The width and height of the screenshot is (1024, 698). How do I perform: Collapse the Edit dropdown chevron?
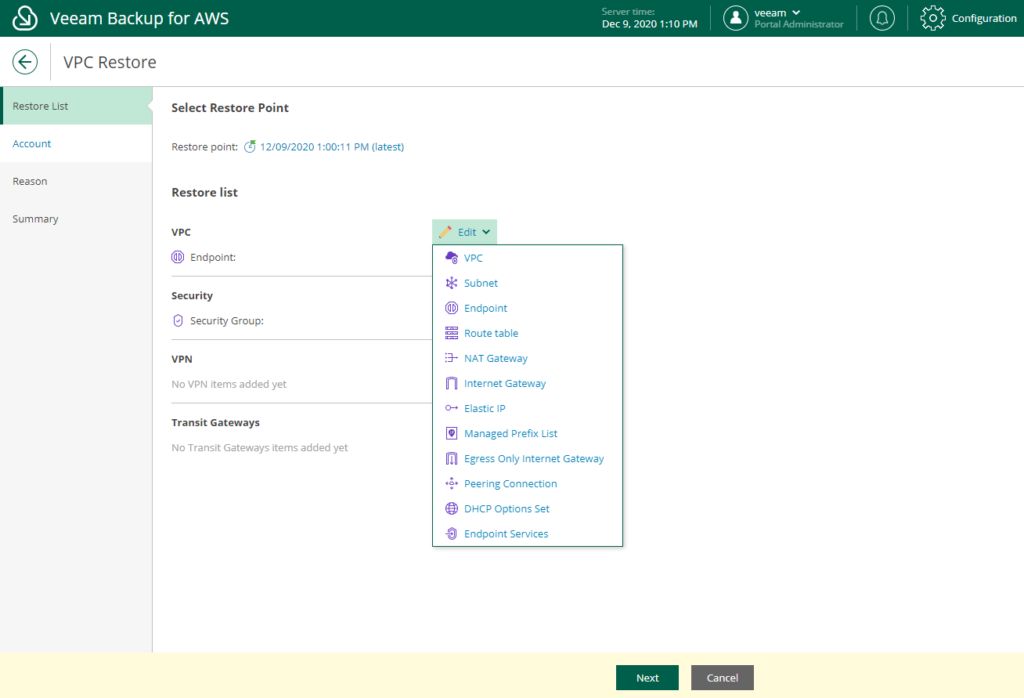pyautogui.click(x=486, y=232)
